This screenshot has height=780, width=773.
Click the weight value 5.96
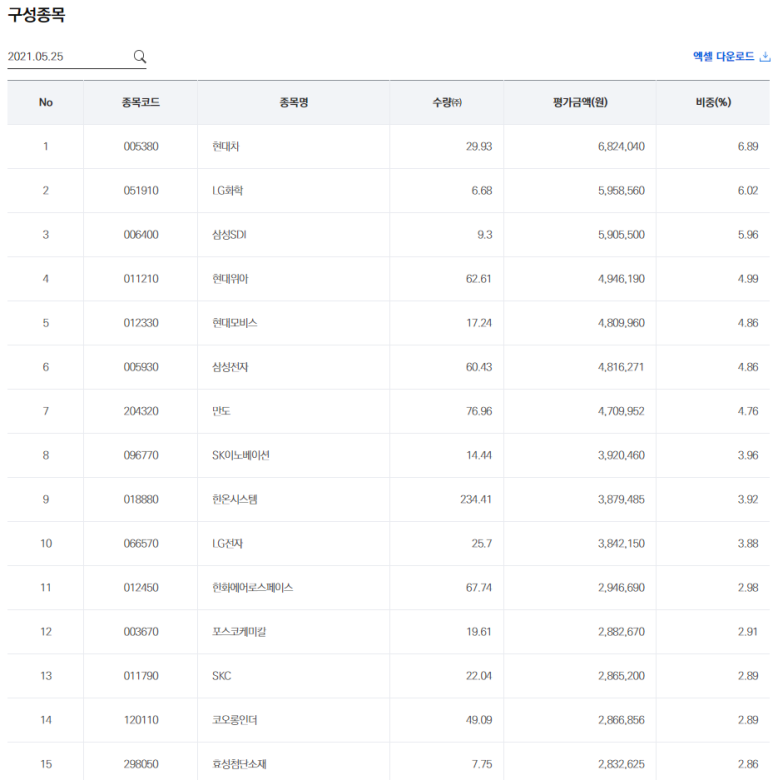tap(748, 235)
